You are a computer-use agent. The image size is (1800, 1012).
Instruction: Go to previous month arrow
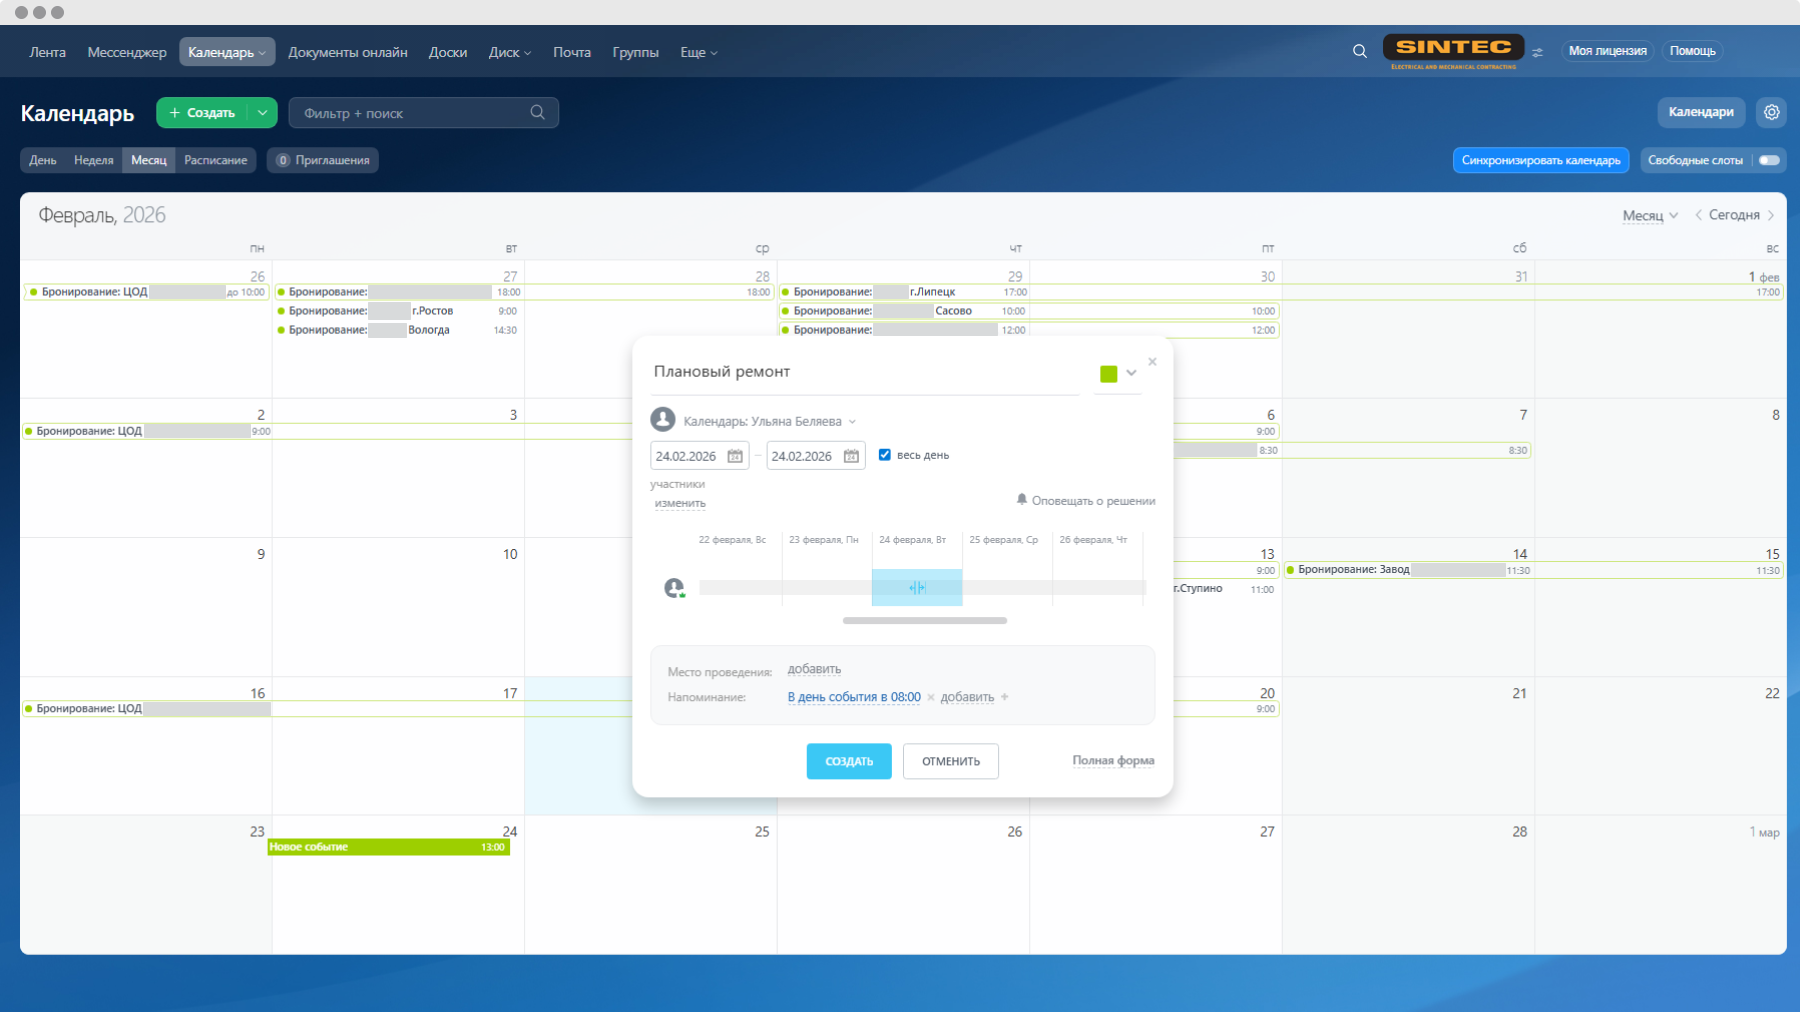click(1698, 215)
